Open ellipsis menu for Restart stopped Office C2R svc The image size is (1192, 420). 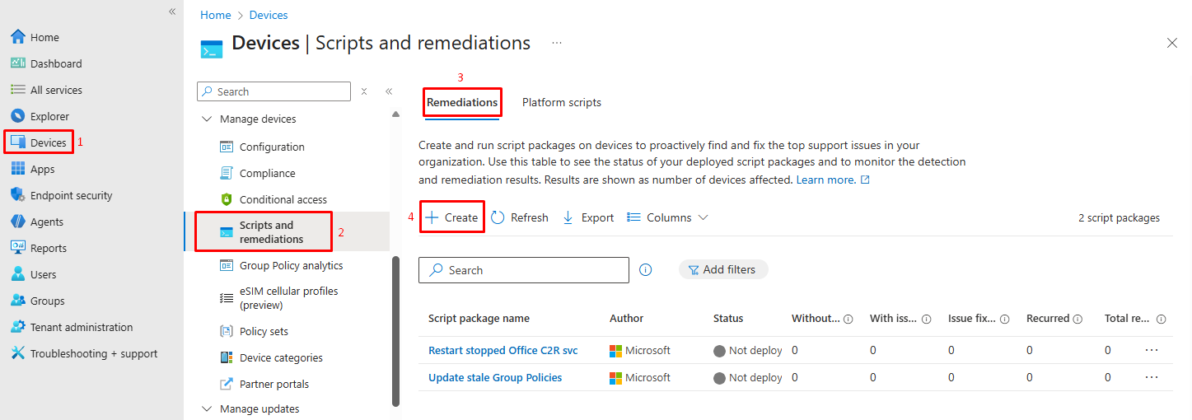pyautogui.click(x=1151, y=350)
